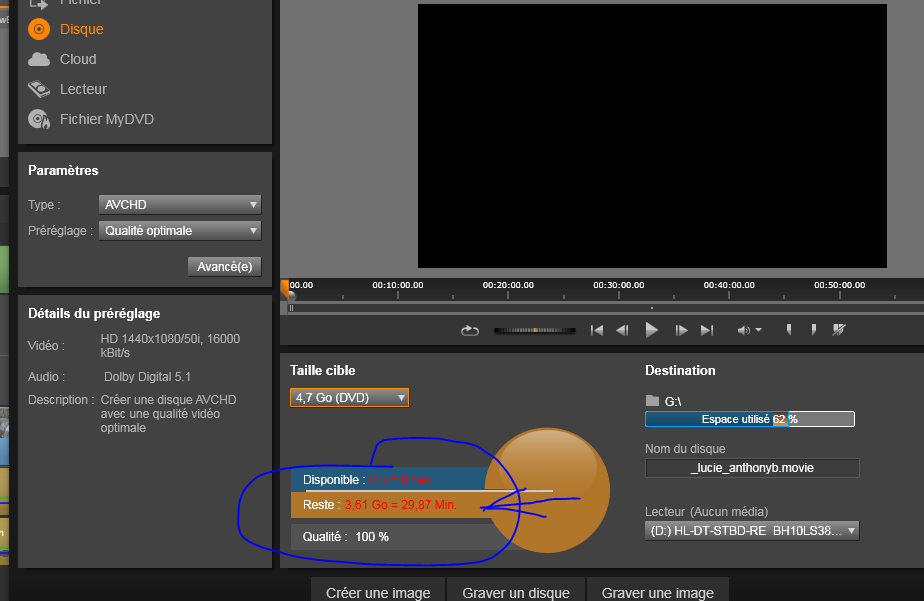Open the Lecteur drive dropdown HL-DT-STBD-RE

753,531
